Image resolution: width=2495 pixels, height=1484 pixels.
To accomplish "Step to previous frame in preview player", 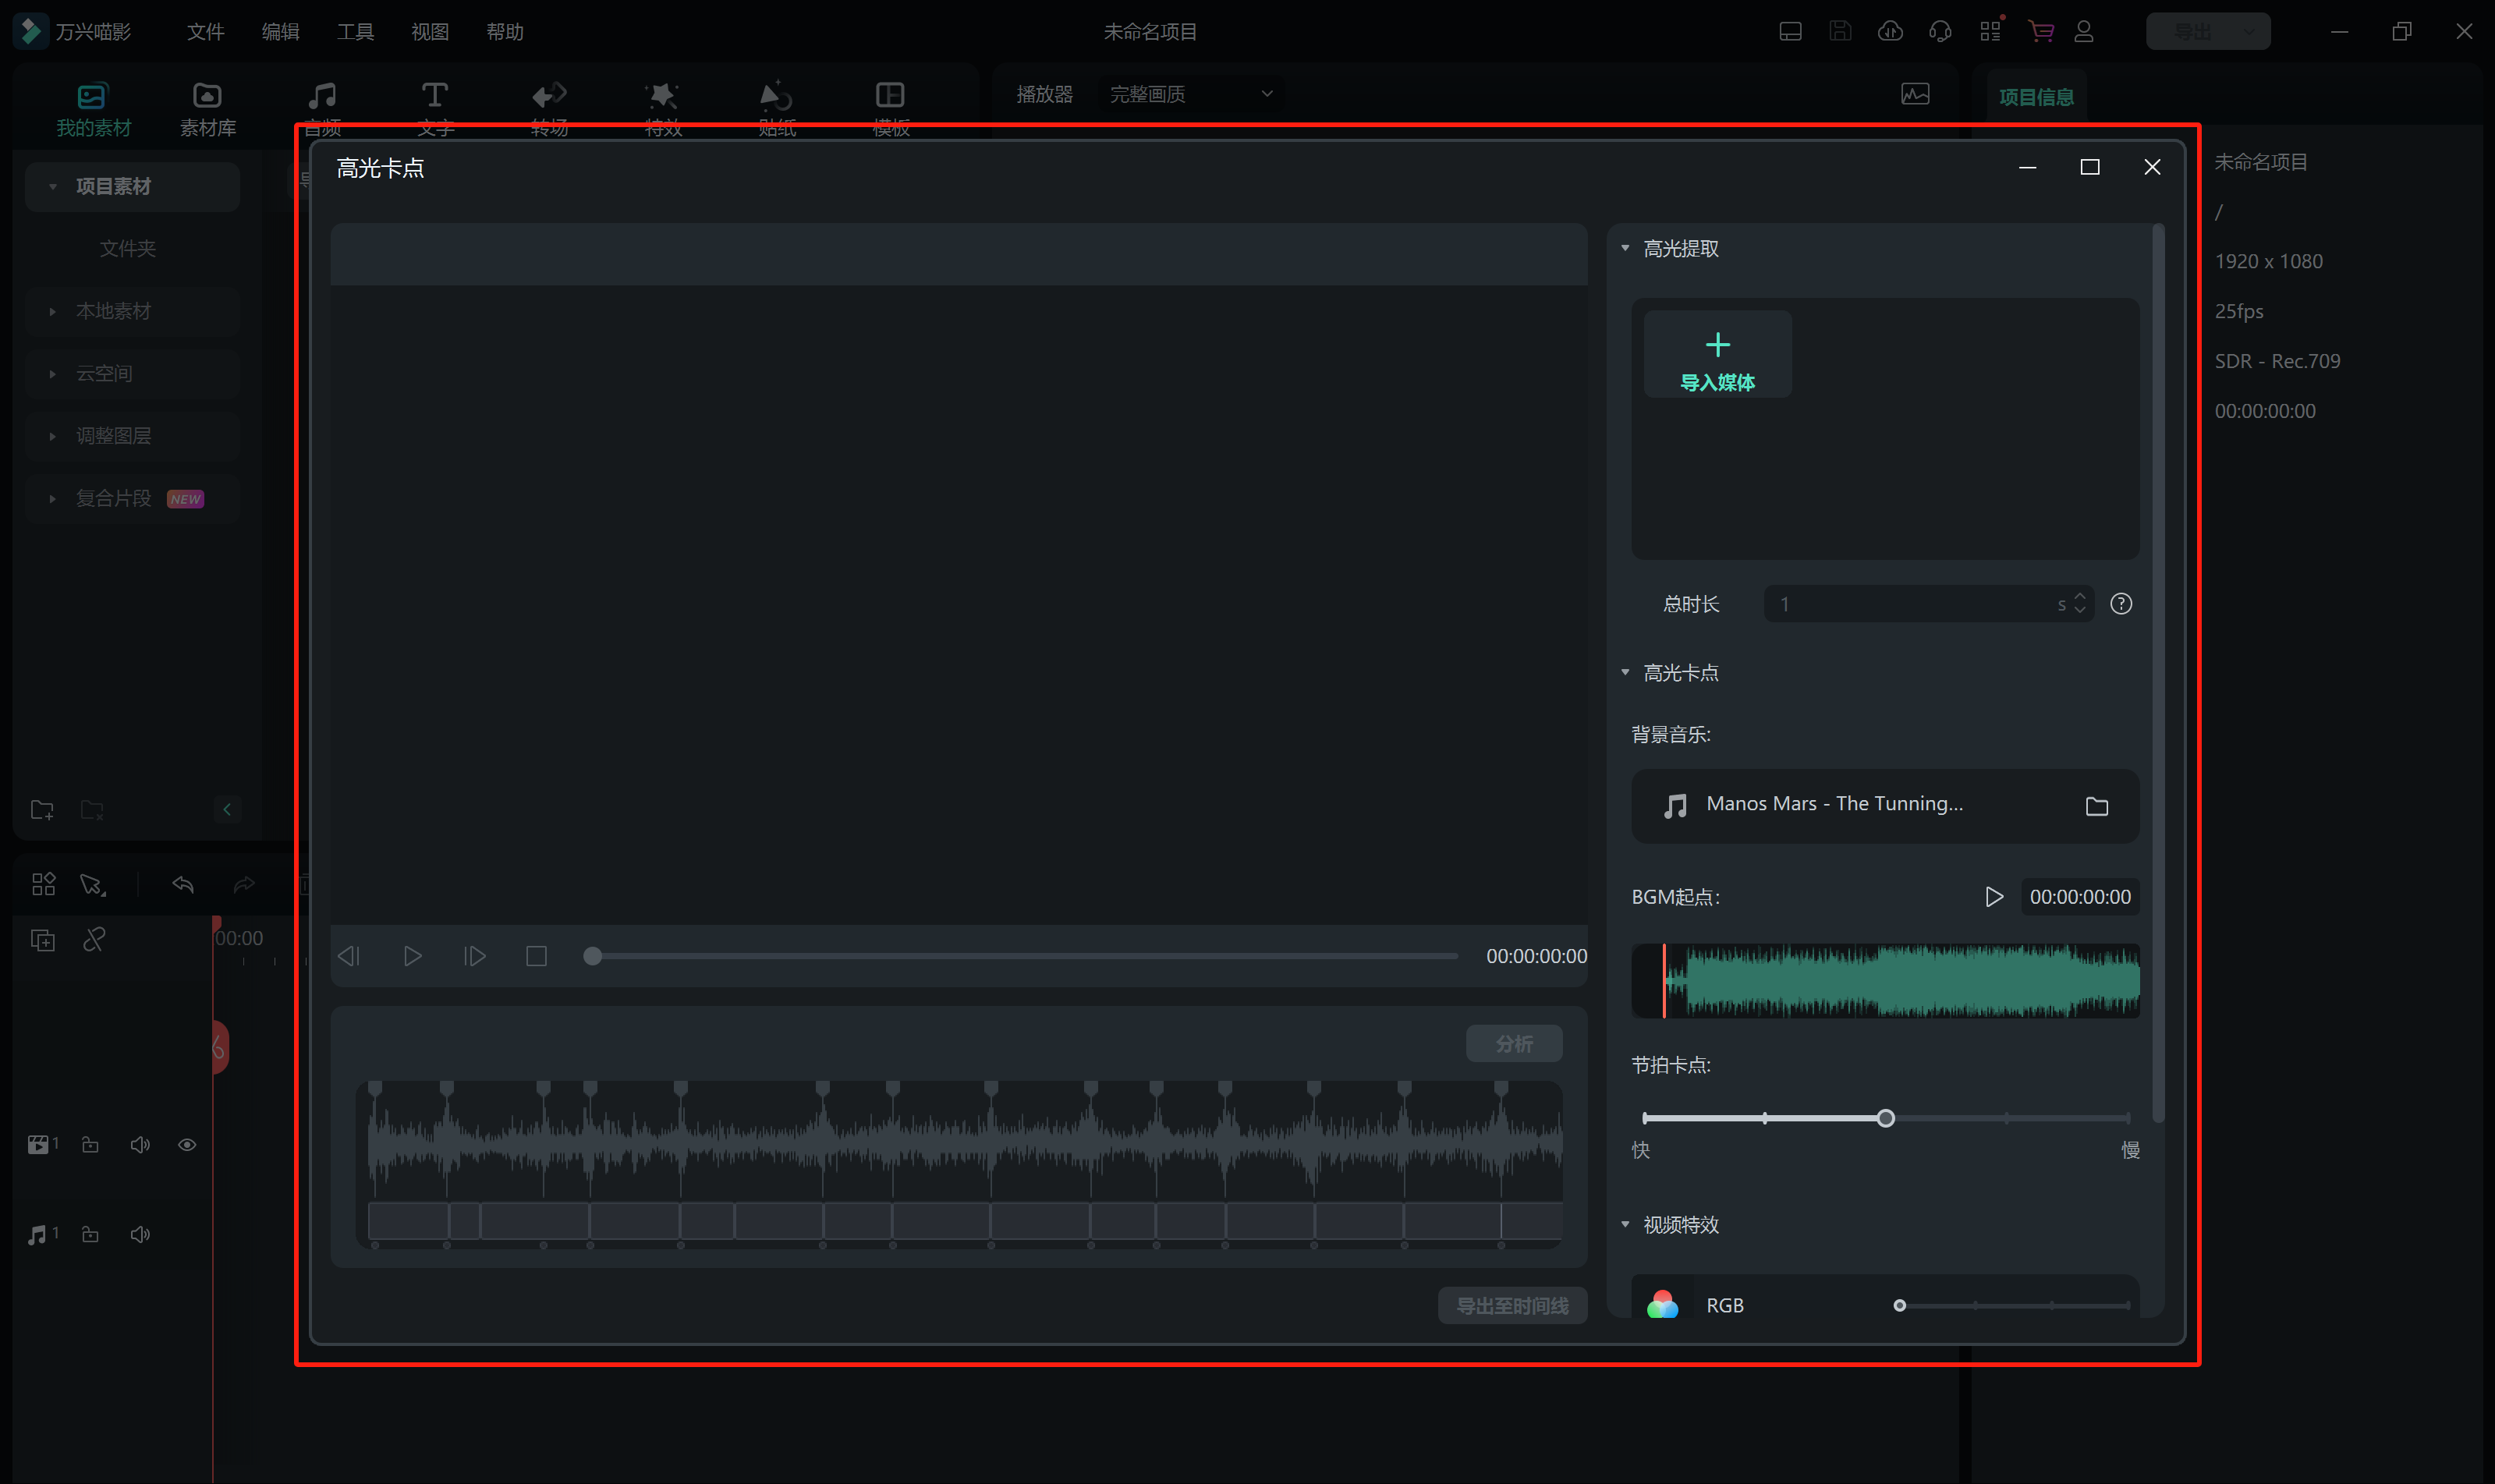I will (348, 957).
